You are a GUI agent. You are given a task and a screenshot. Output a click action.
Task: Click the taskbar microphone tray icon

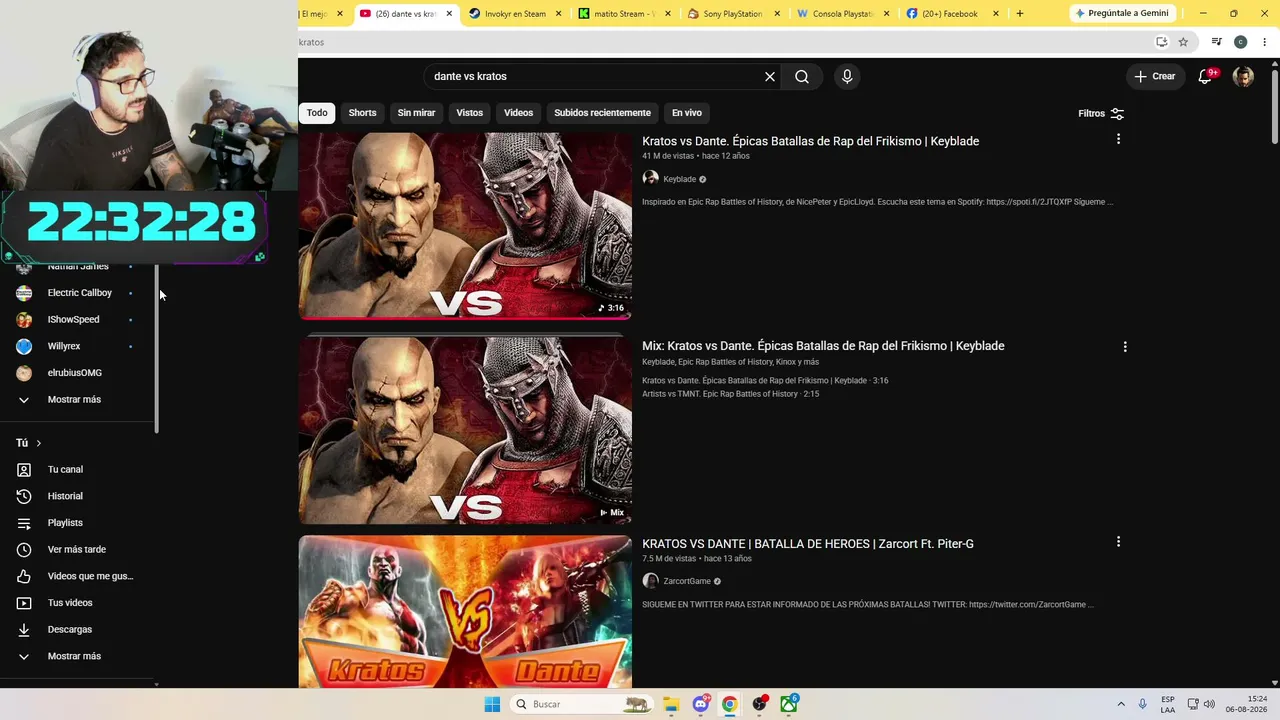pos(1142,704)
